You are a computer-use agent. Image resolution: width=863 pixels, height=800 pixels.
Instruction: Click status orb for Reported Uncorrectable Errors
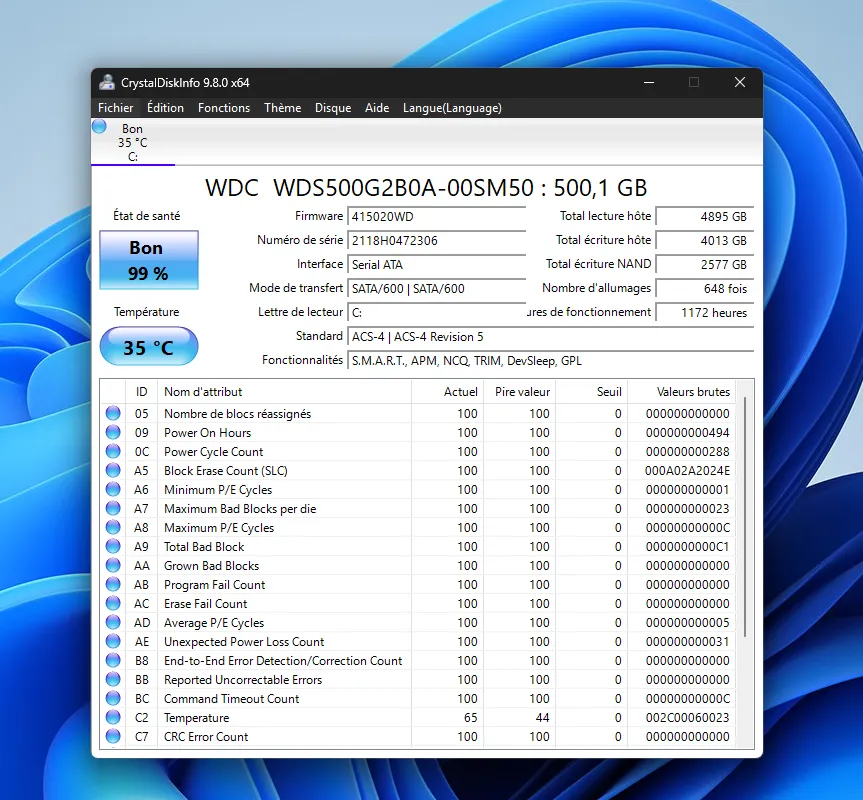(x=113, y=678)
